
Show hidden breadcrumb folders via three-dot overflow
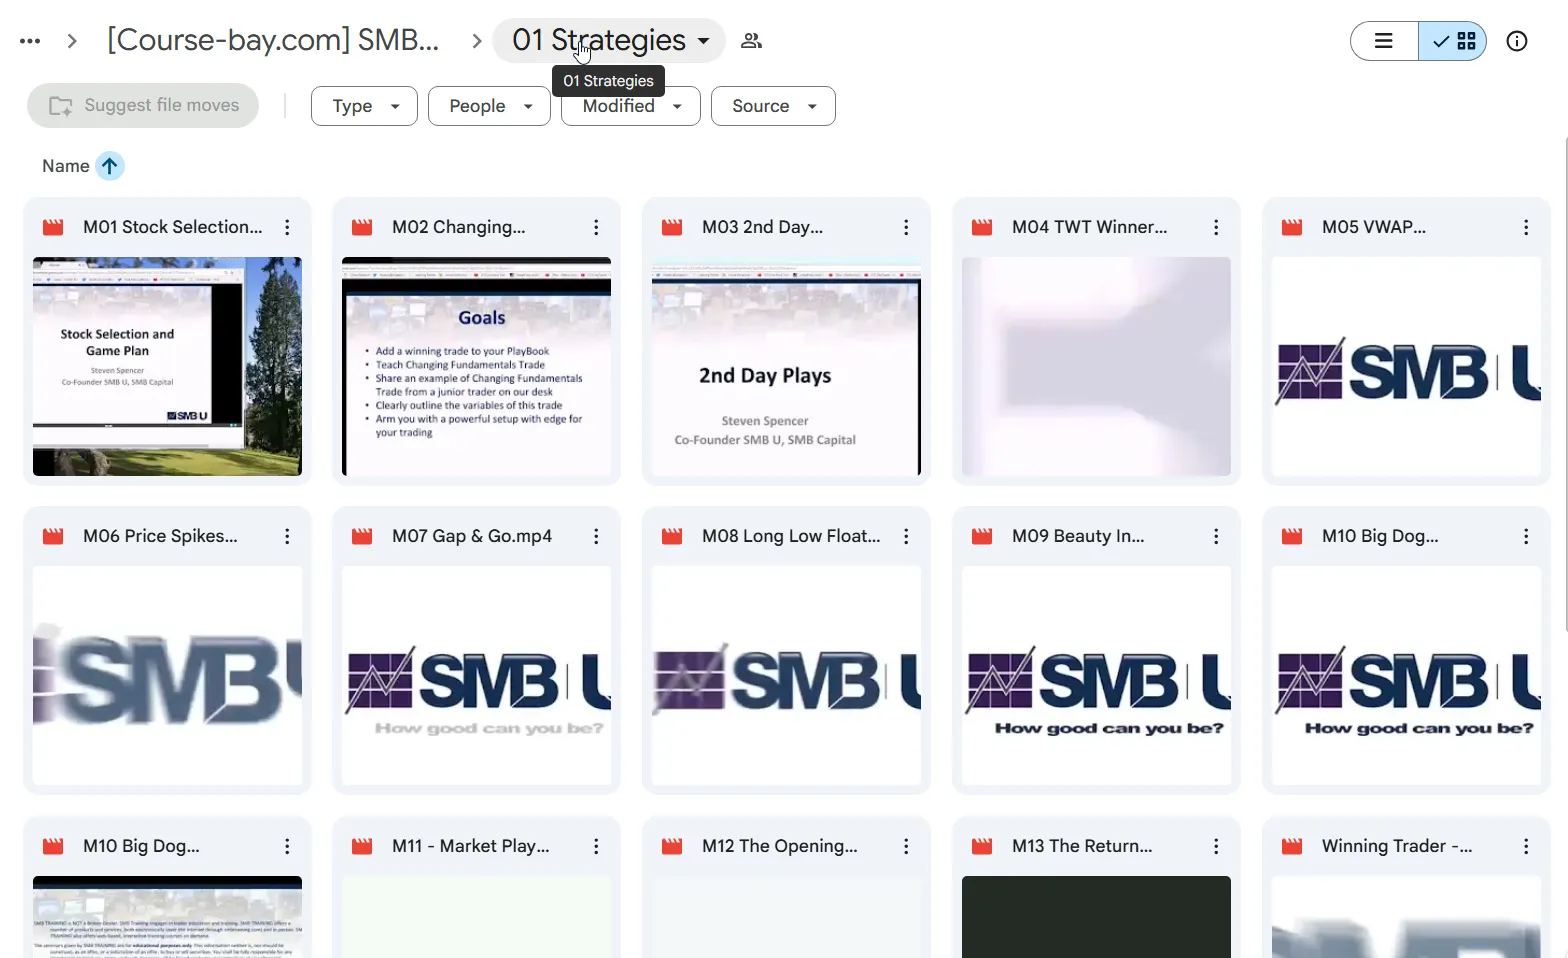pos(30,41)
